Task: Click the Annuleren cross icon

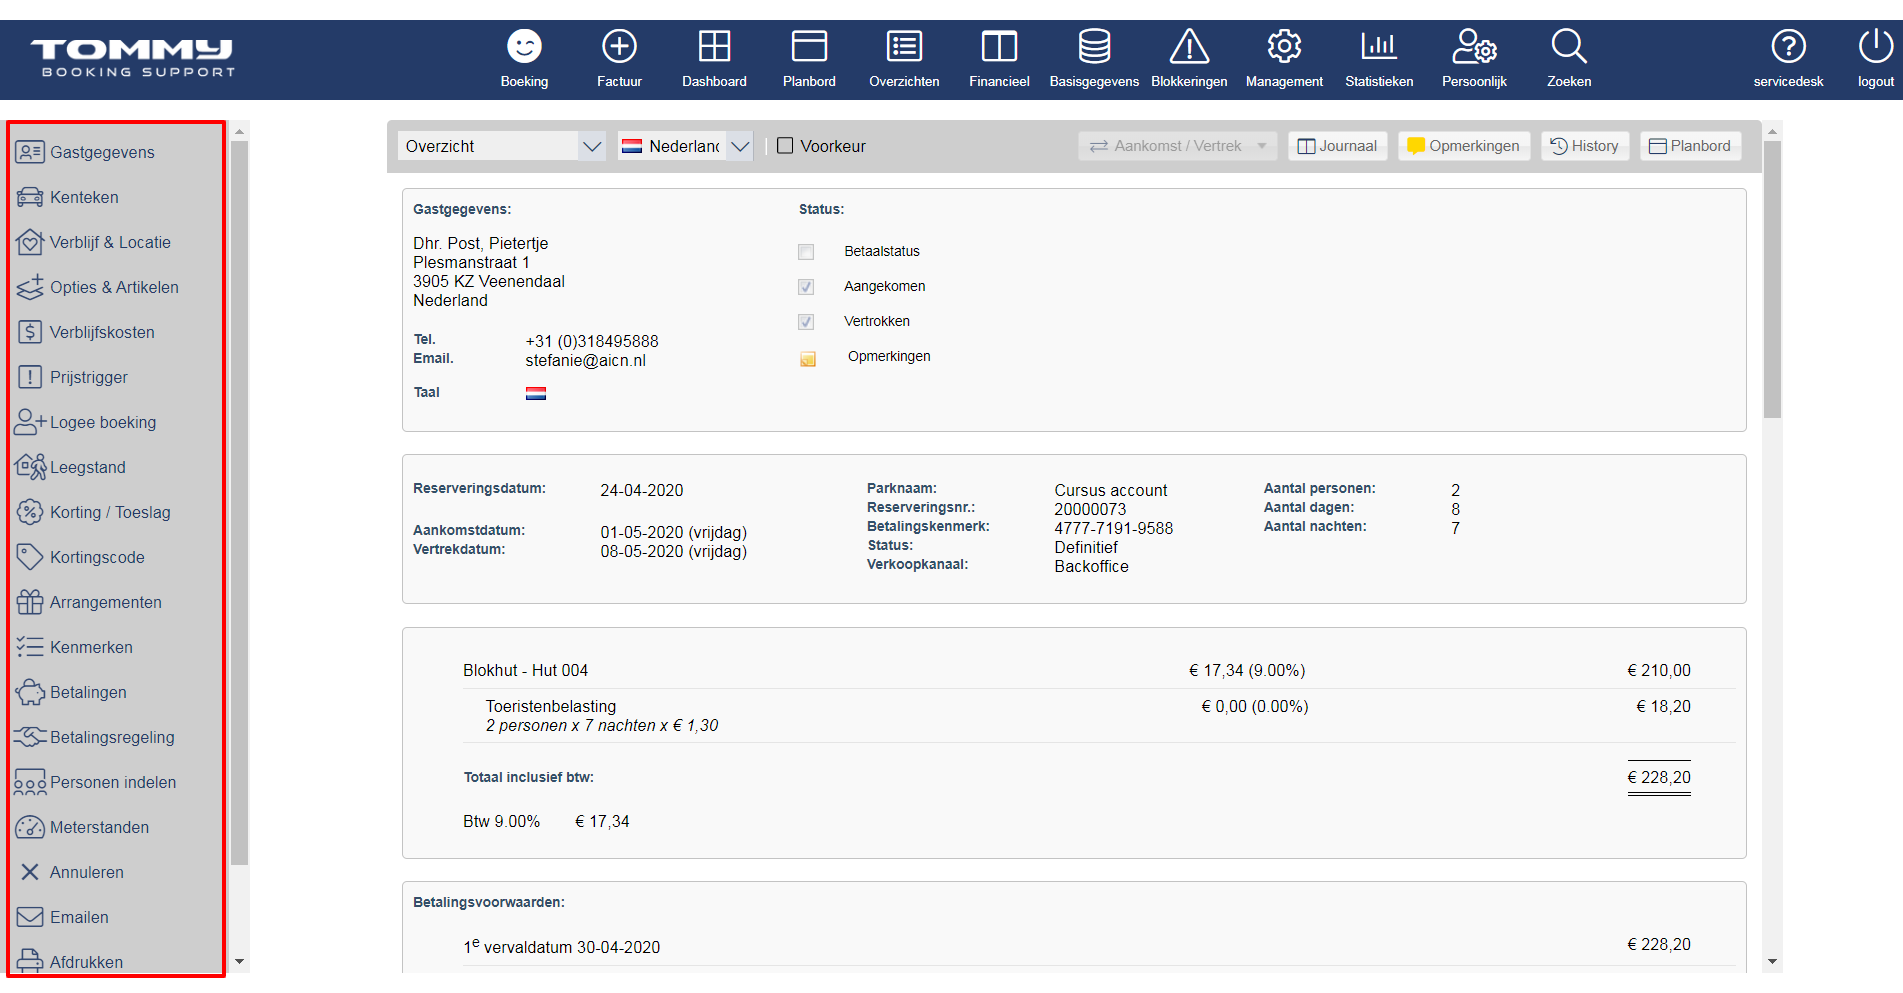Action: pos(30,872)
